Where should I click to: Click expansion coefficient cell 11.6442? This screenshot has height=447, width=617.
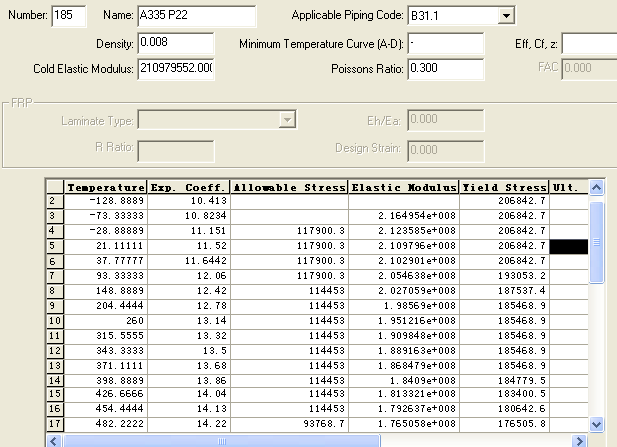pos(188,261)
